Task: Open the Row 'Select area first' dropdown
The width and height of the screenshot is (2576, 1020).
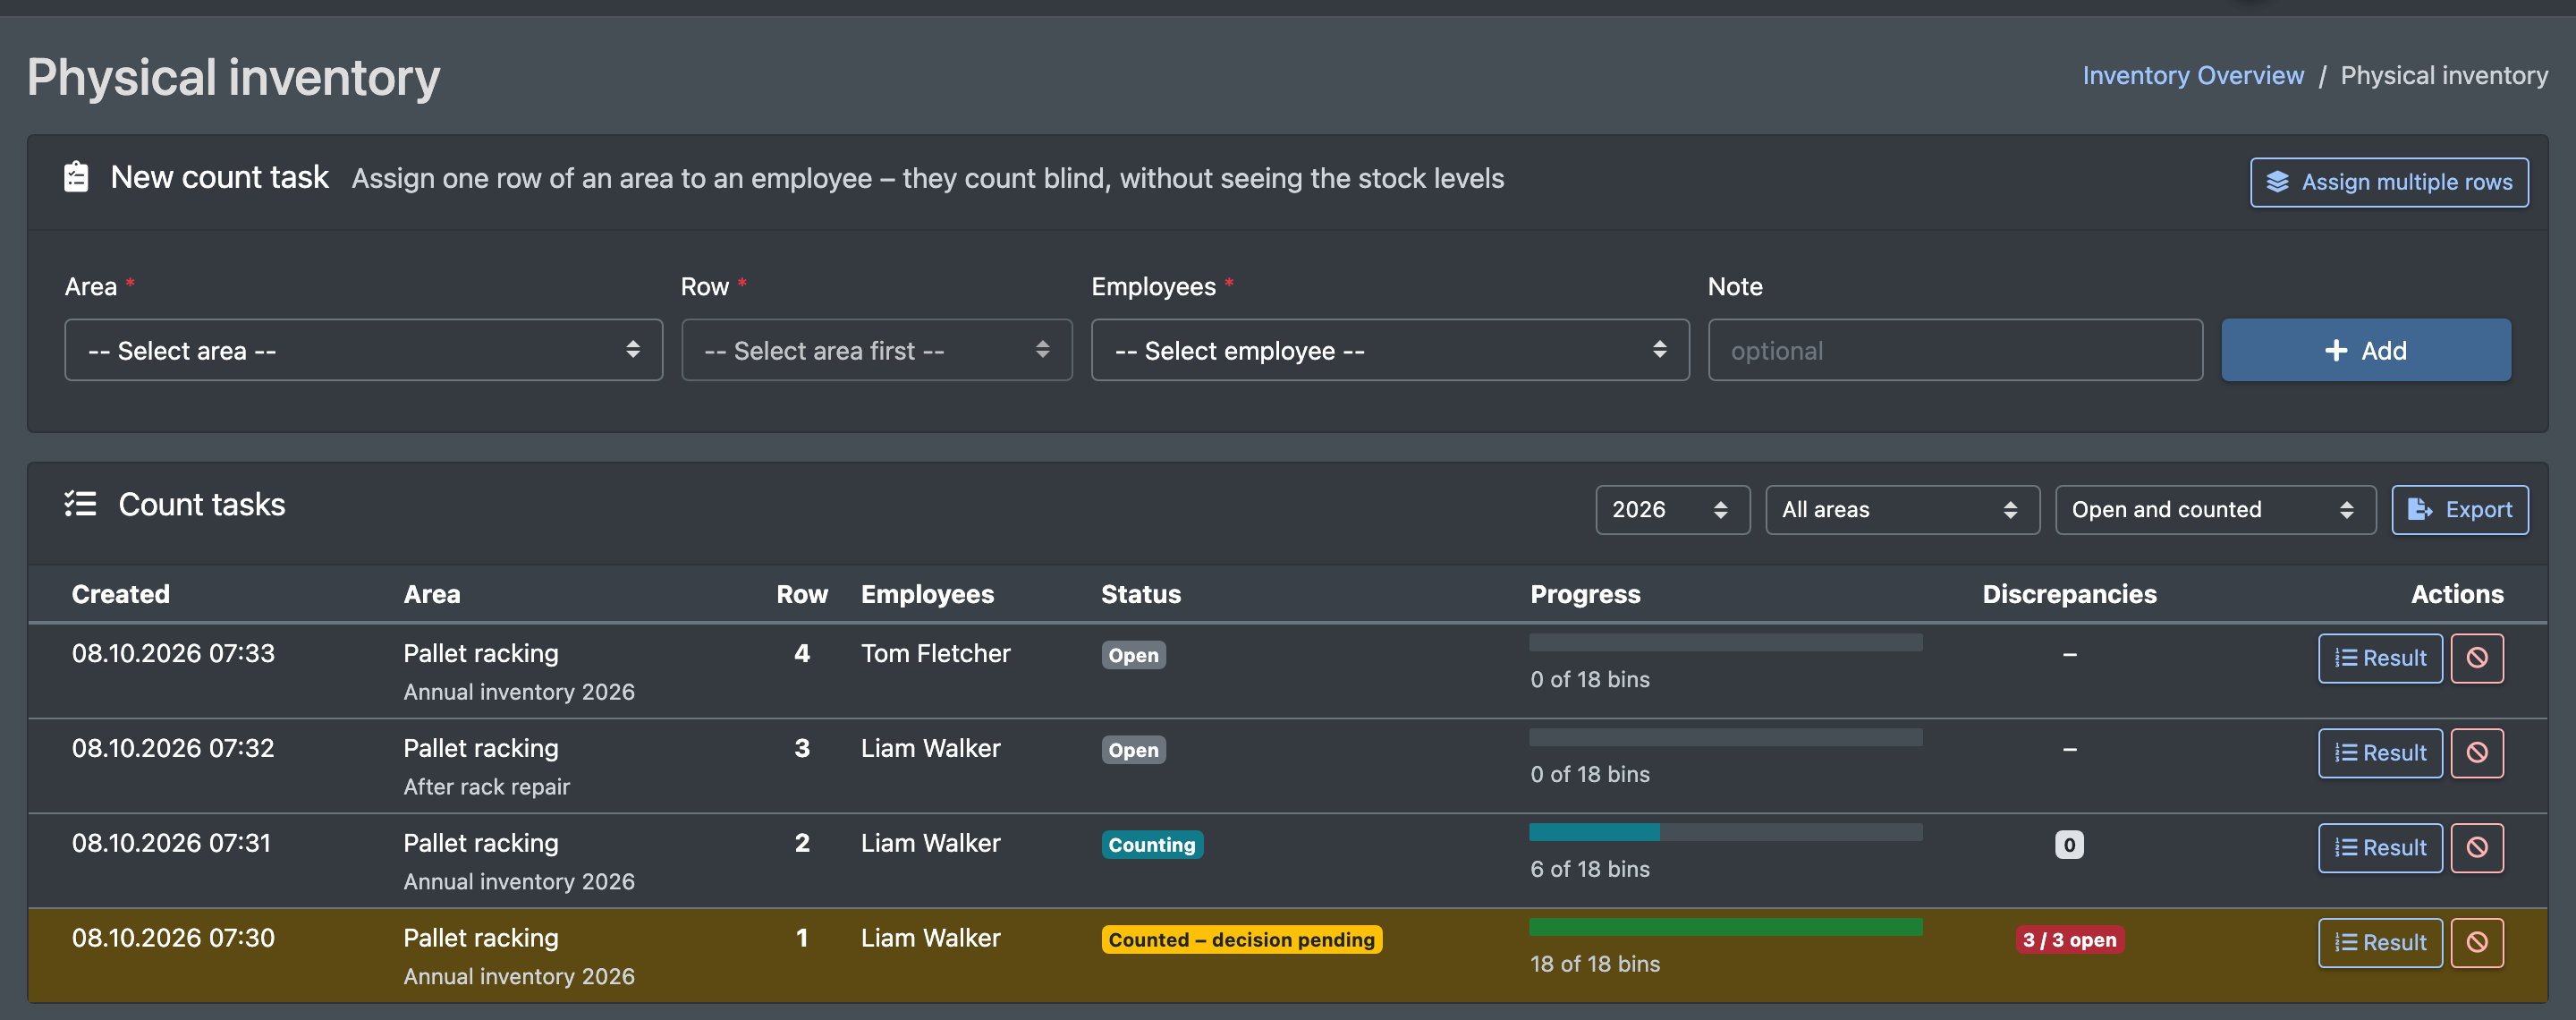Action: (x=876, y=350)
